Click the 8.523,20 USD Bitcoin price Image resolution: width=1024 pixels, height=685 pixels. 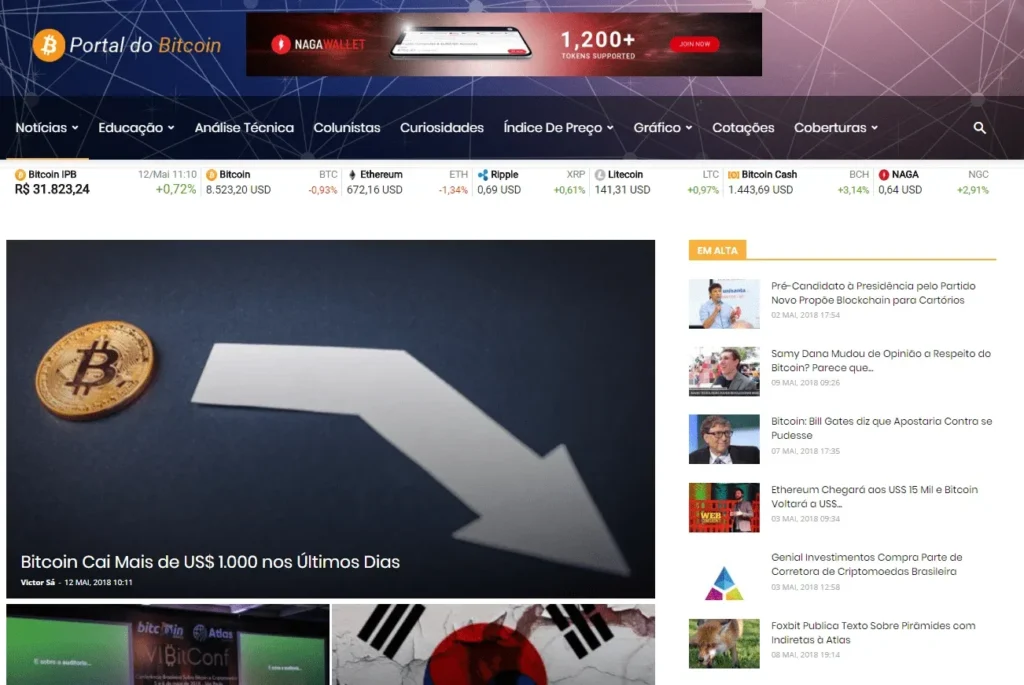pos(238,190)
